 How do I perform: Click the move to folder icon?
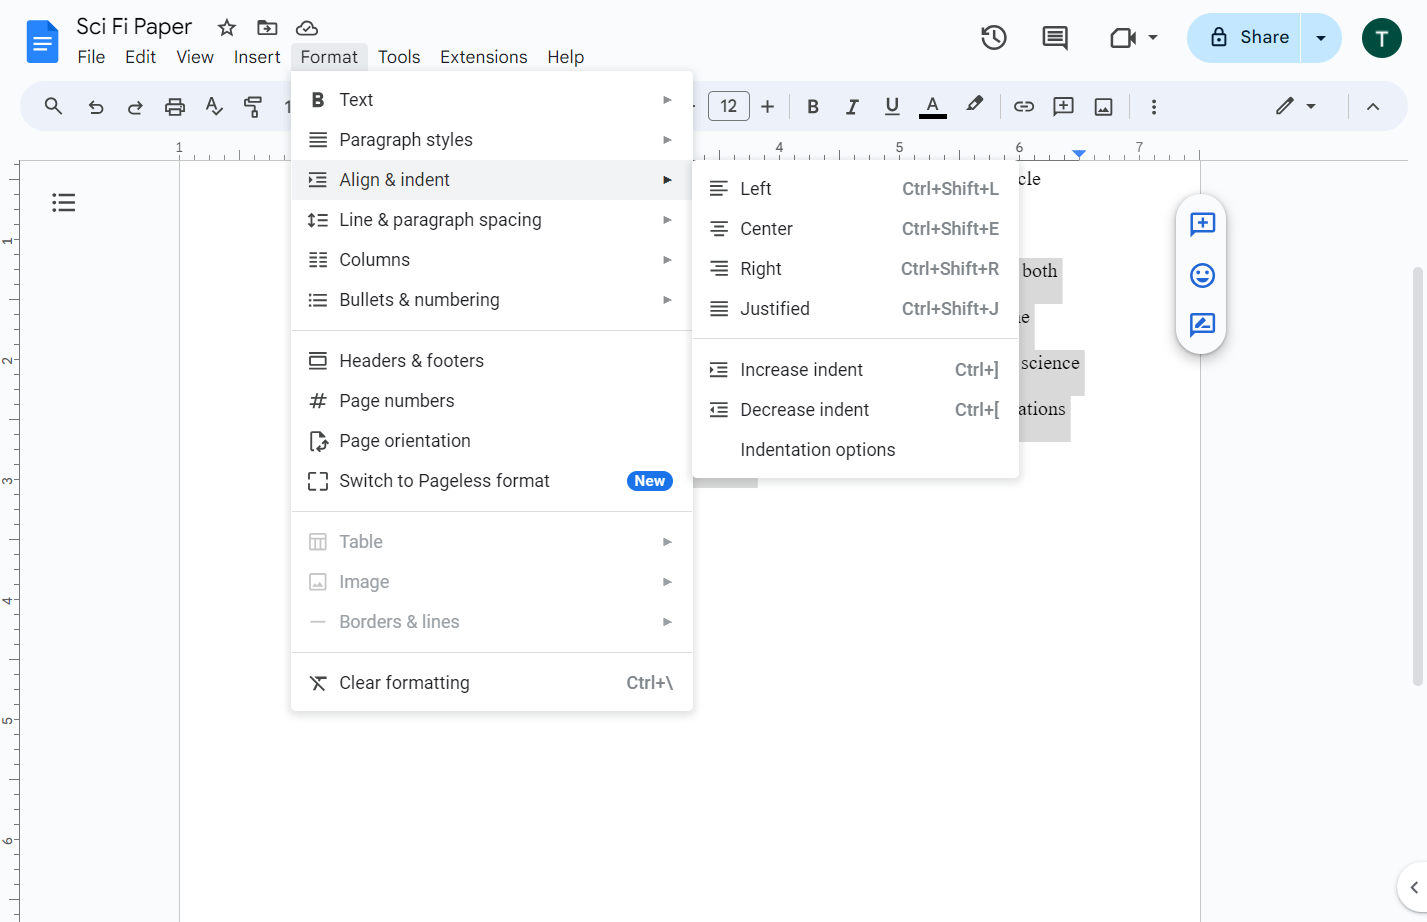coord(267,28)
